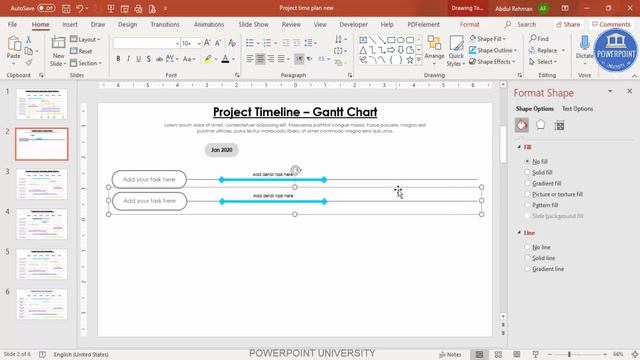Adjust the zoom slider in the status bar
This screenshot has width=640, height=360.
(x=569, y=354)
